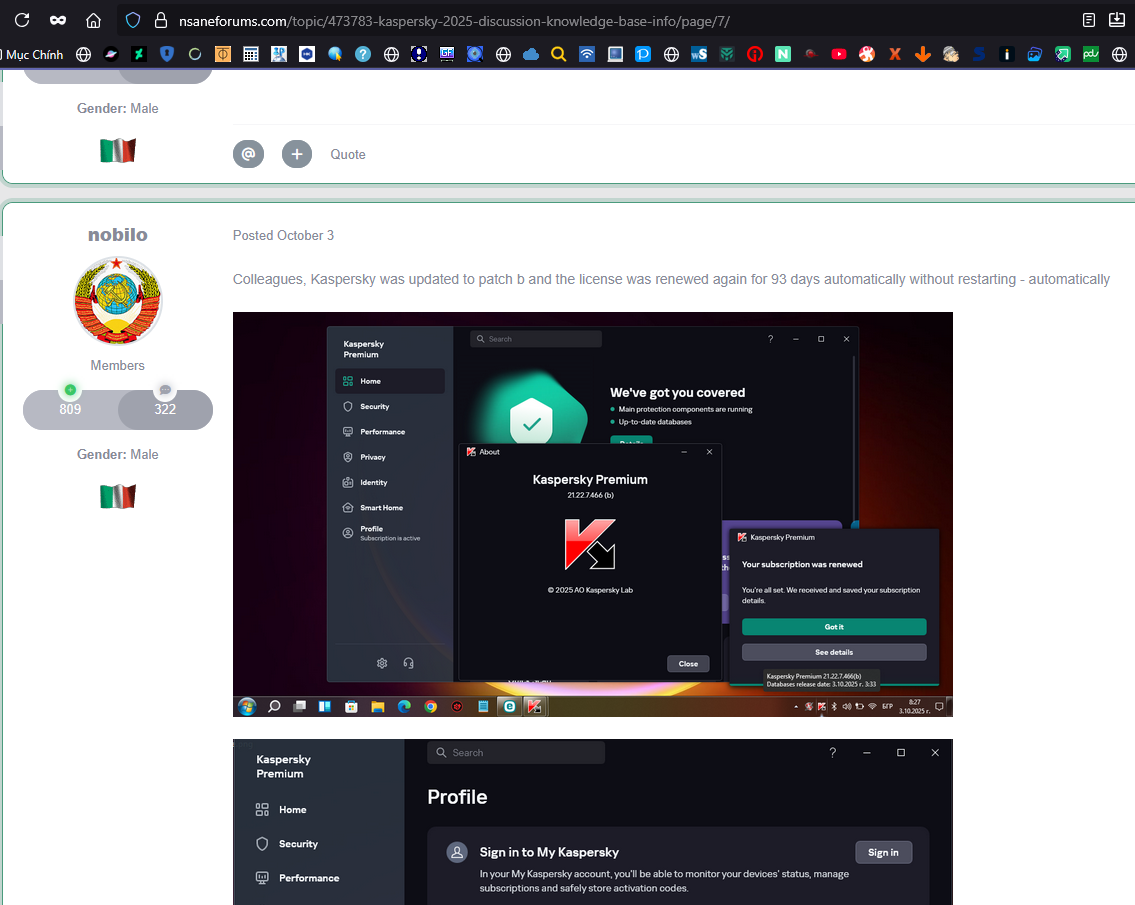Click the Quote link under the post
Viewport: 1135px width, 905px height.
pyautogui.click(x=348, y=154)
